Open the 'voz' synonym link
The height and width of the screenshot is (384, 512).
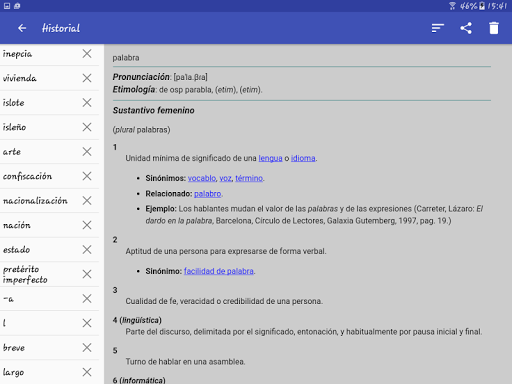[225, 178]
